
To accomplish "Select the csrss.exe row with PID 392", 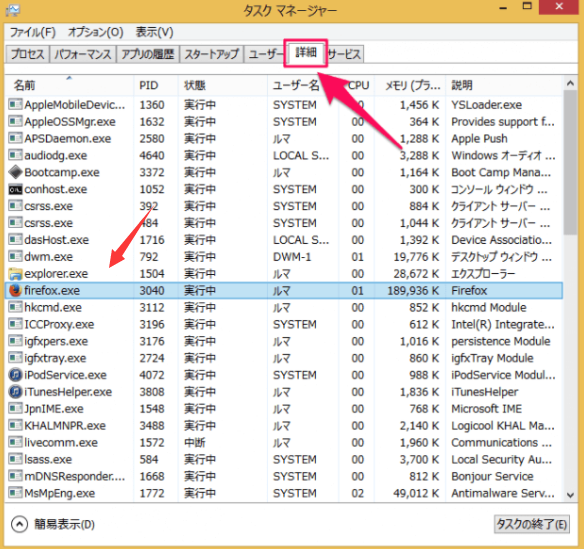I will [283, 206].
